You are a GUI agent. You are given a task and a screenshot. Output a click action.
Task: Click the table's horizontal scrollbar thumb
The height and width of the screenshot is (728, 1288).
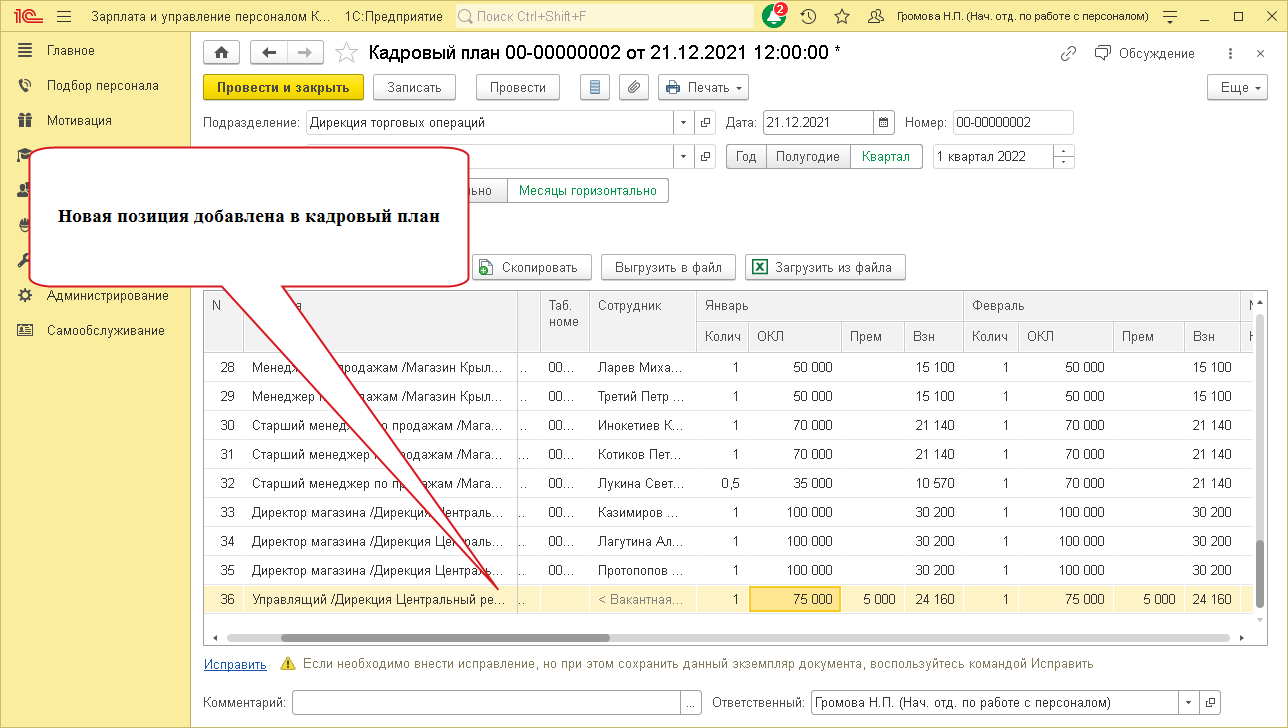445,637
